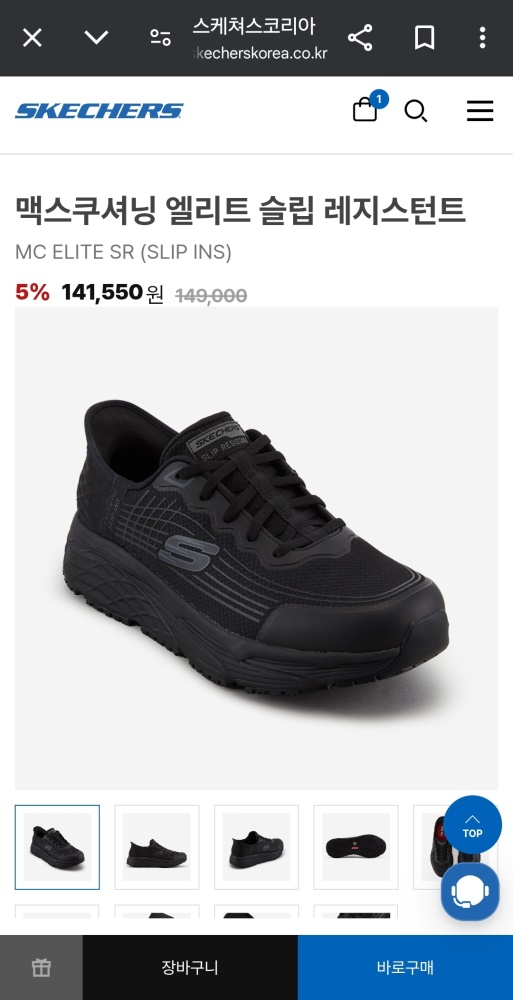
Task: Open the browser three-dot menu
Action: click(x=482, y=38)
